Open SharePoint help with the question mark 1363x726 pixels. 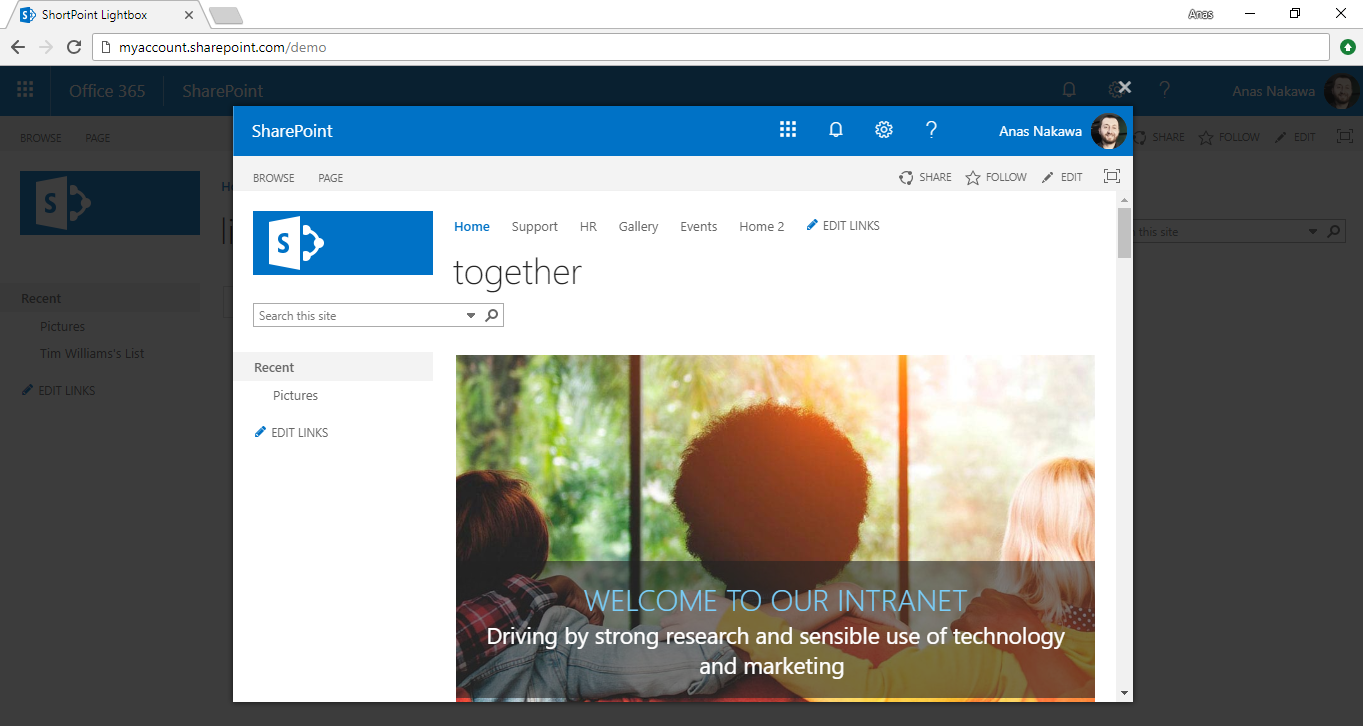pos(931,130)
